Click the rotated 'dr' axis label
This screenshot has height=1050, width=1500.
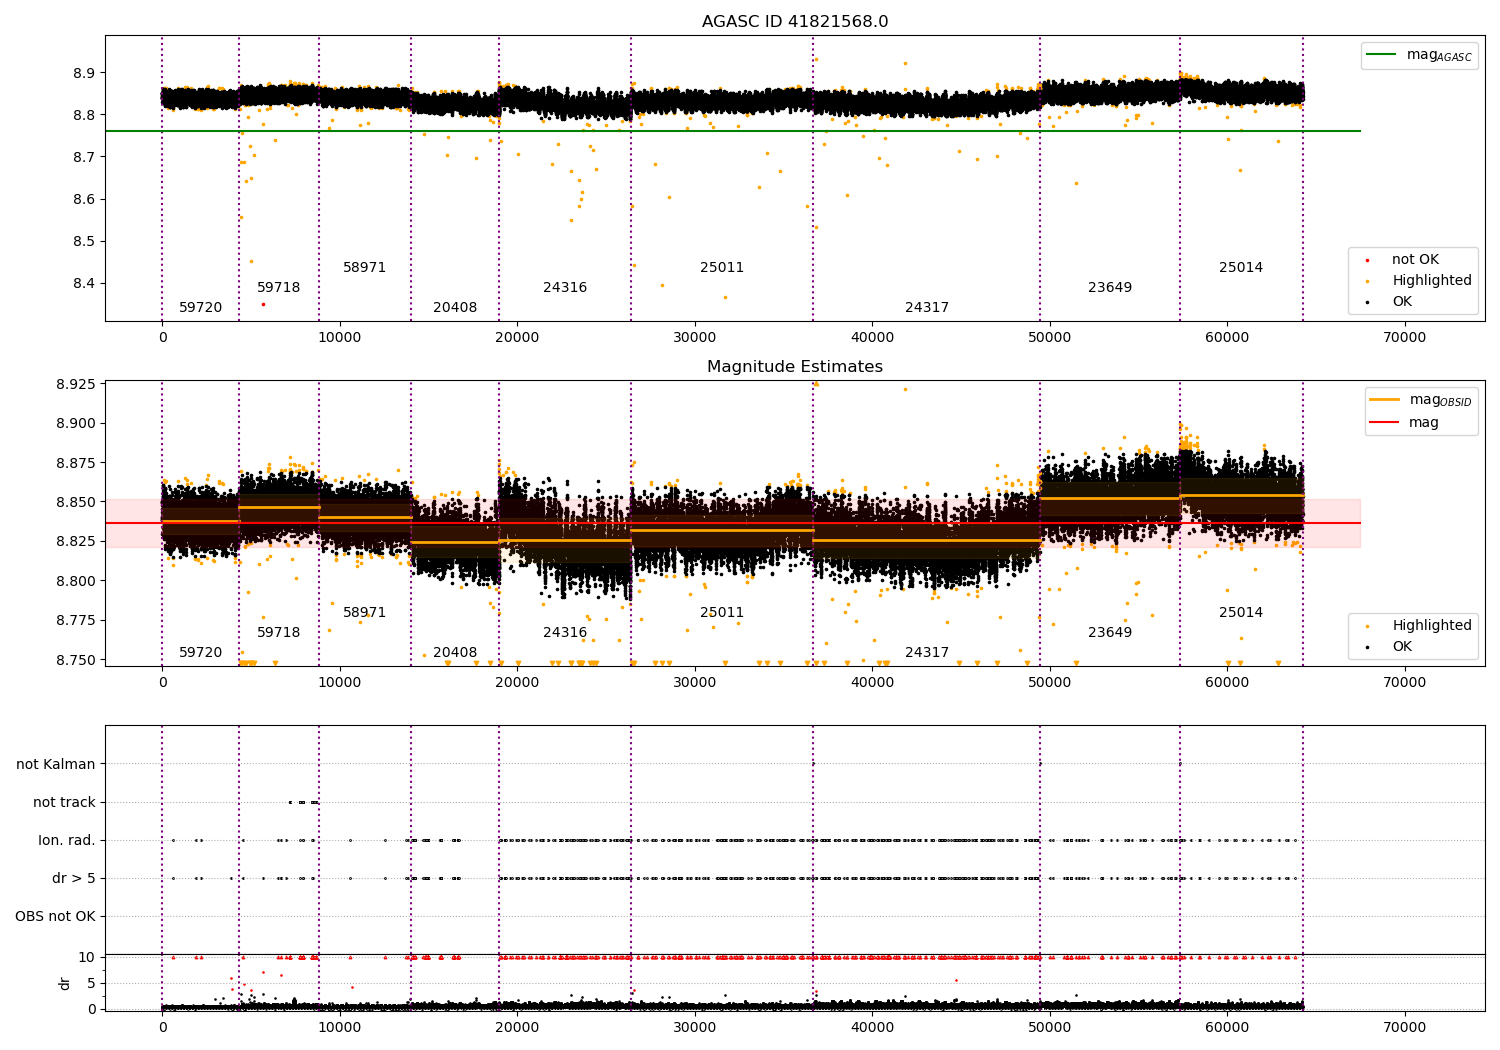click(x=65, y=983)
